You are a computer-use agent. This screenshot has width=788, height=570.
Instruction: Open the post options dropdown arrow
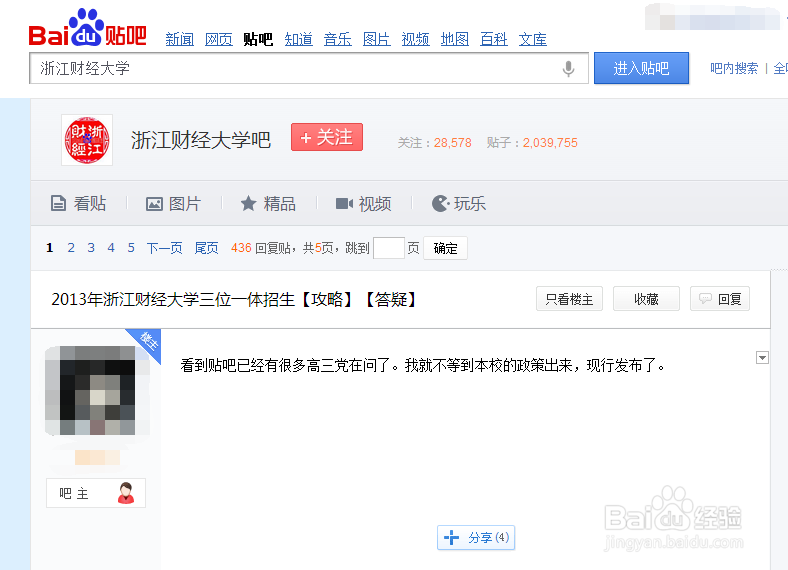coord(762,357)
